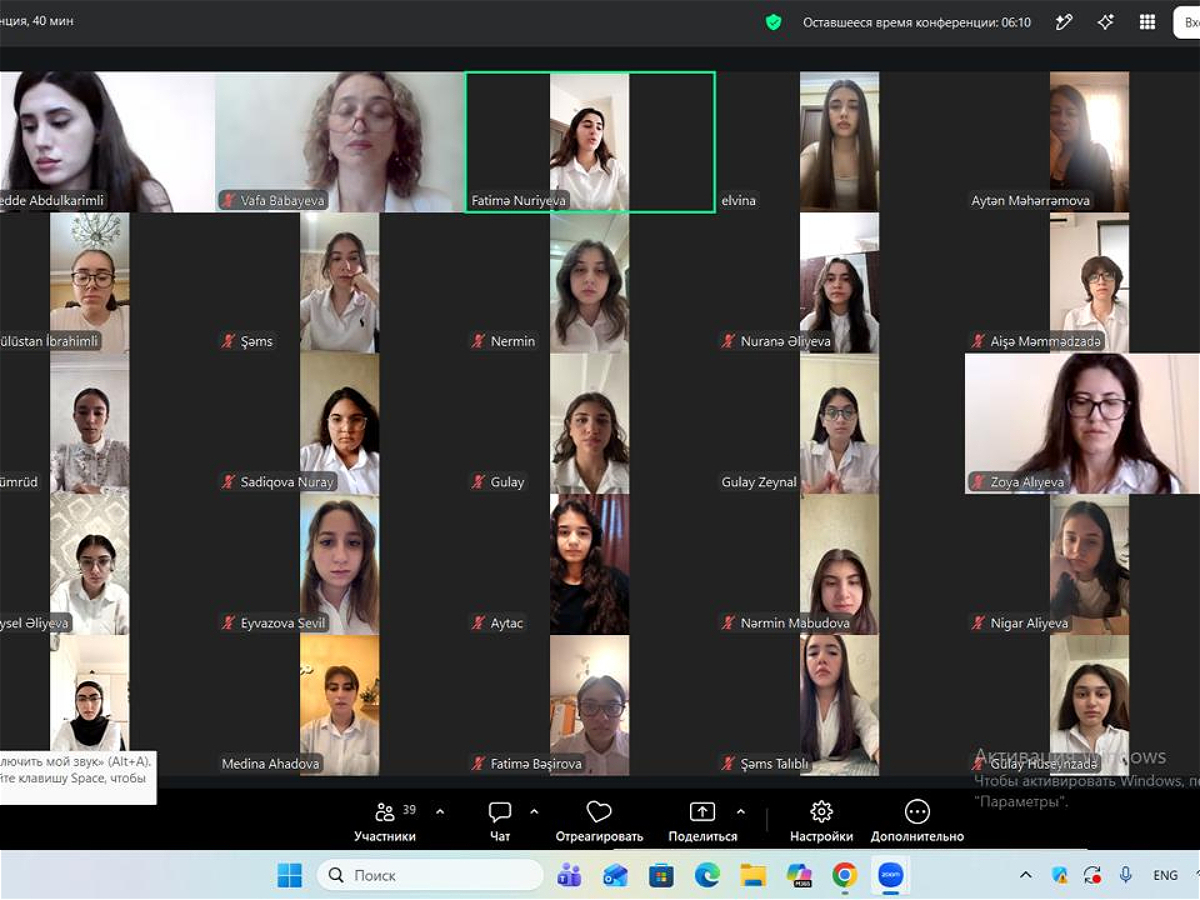Viewport: 1200px width, 900px height.
Task: Expand the caret next to Участники
Action: 440,812
